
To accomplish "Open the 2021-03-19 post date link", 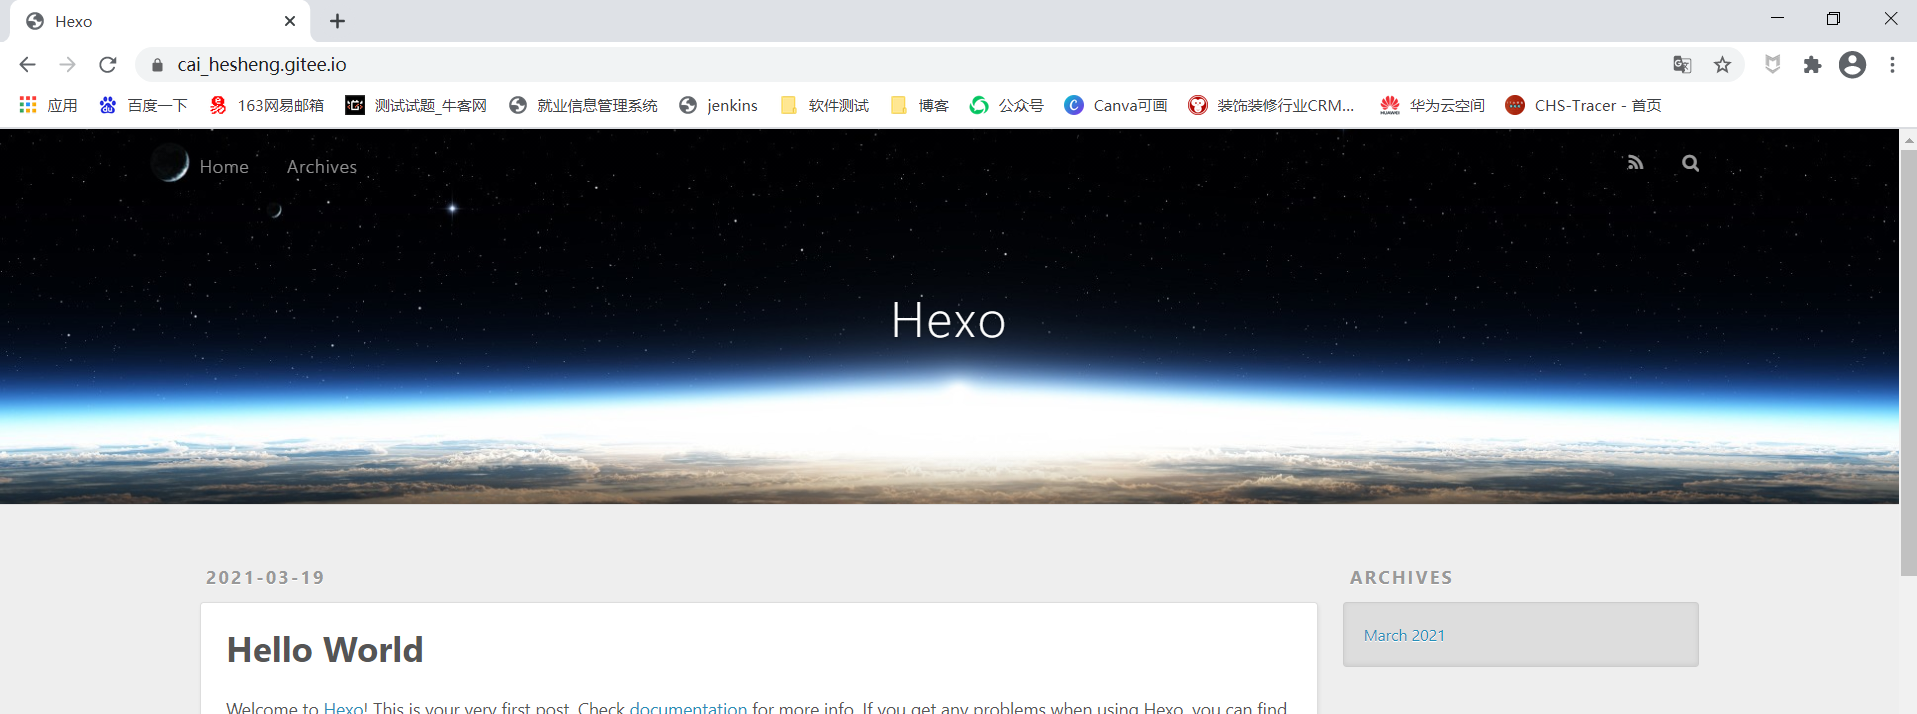I will tap(265, 578).
